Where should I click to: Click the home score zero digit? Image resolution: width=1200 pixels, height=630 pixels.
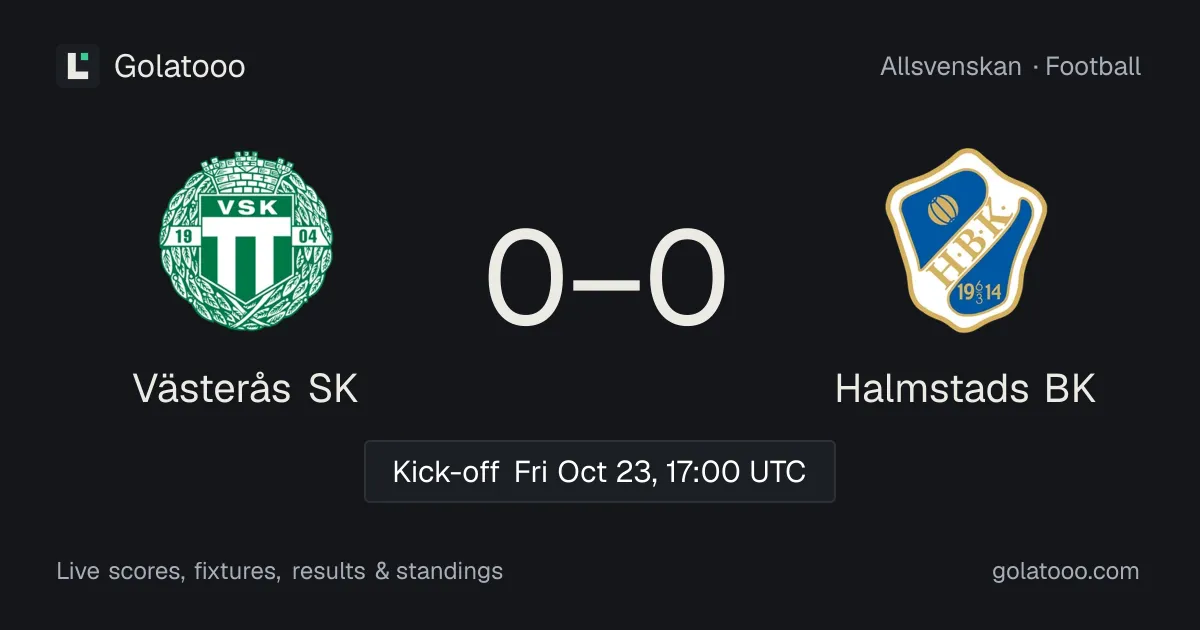[525, 279]
